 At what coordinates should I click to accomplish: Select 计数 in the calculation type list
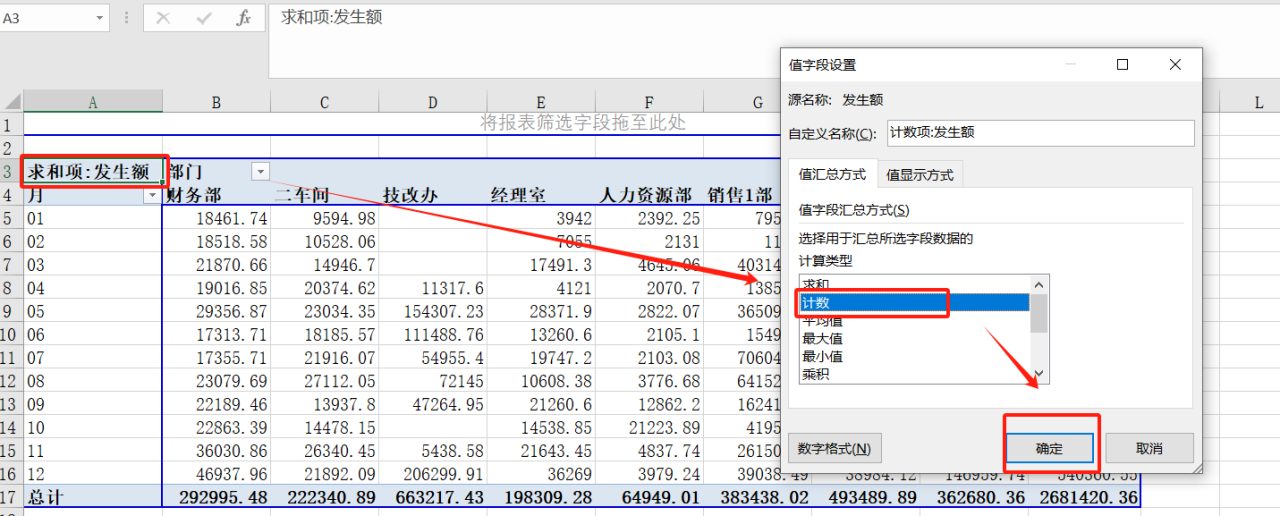click(915, 302)
